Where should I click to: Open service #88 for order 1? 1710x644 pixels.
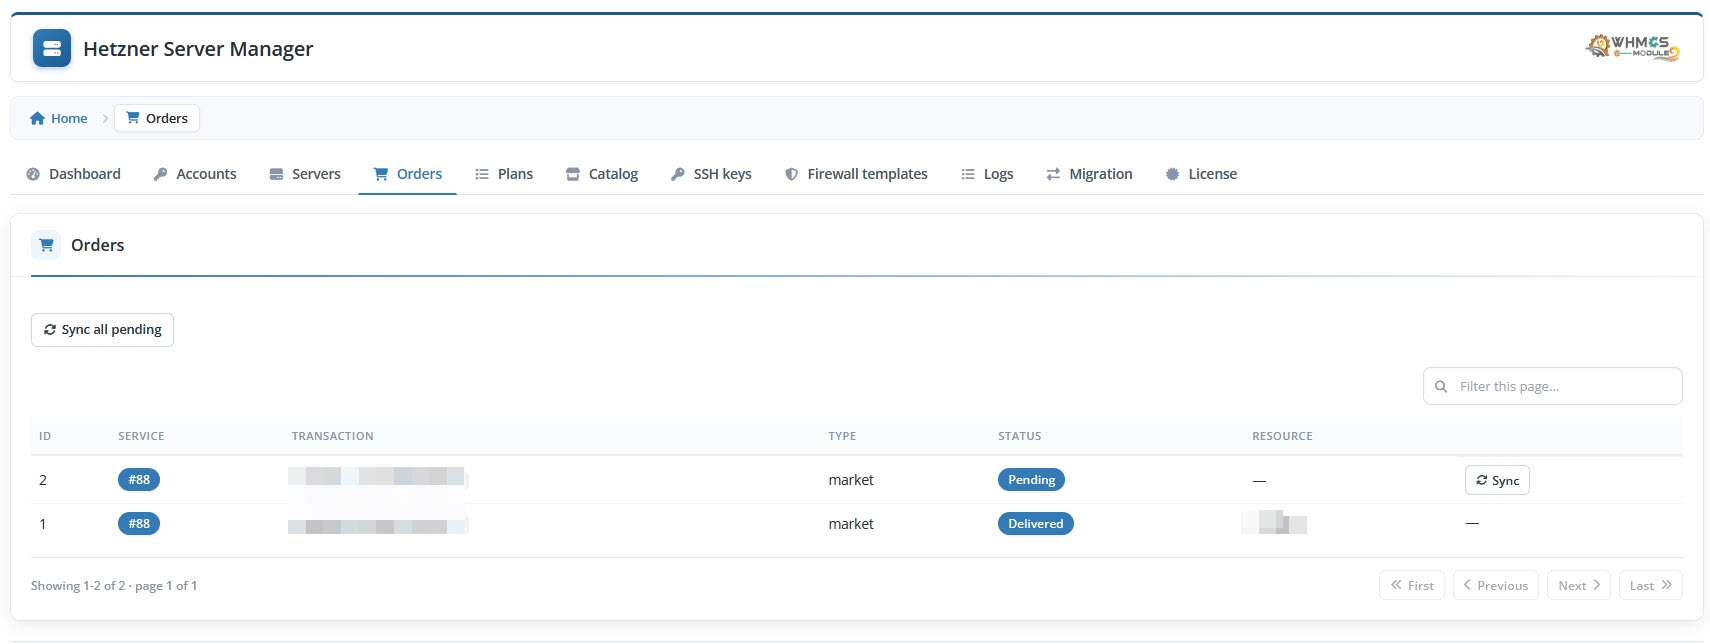click(x=139, y=523)
